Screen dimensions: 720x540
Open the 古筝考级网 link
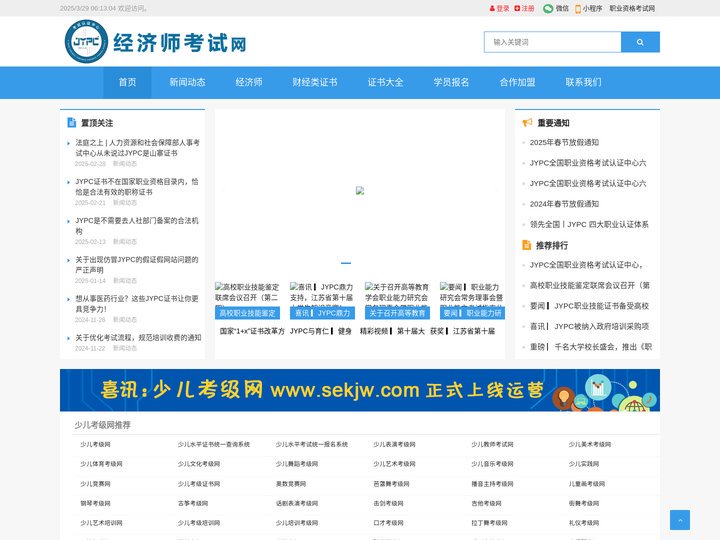[193, 503]
